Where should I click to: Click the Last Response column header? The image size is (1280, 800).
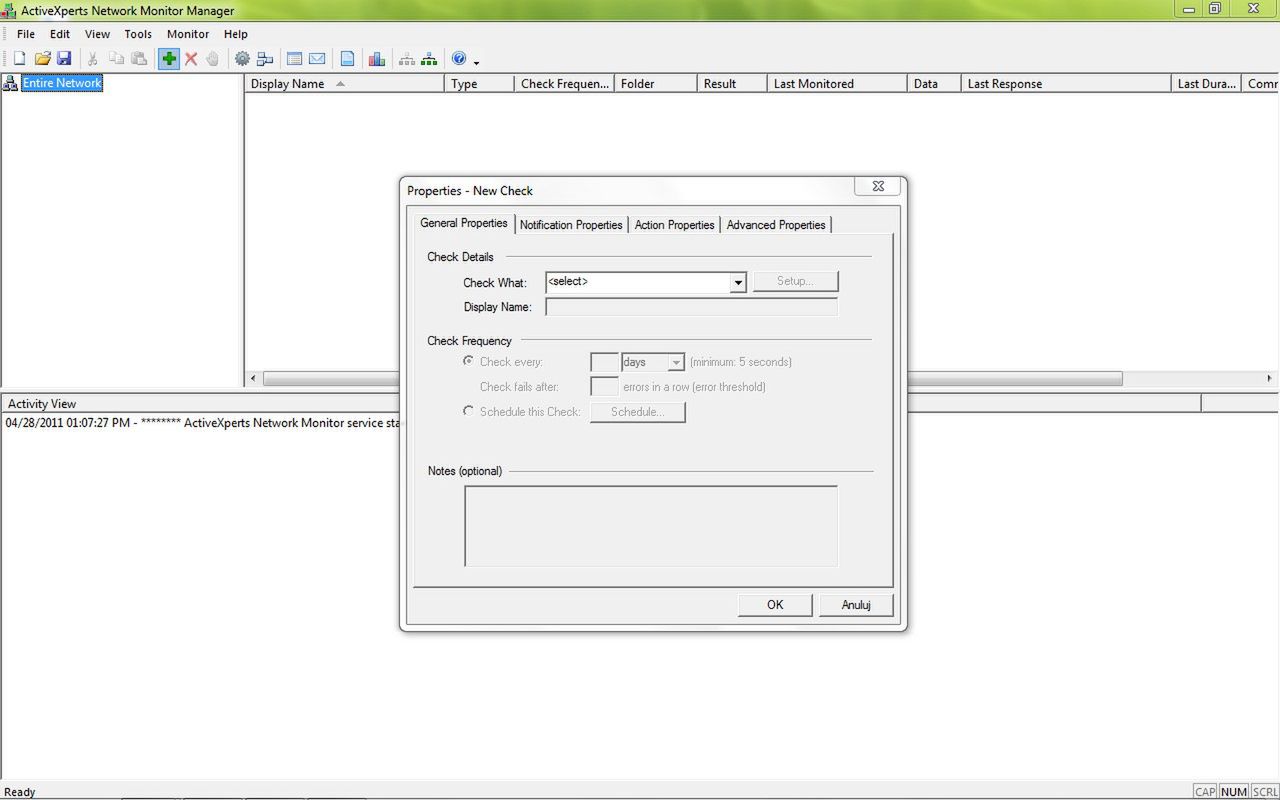pos(1066,84)
